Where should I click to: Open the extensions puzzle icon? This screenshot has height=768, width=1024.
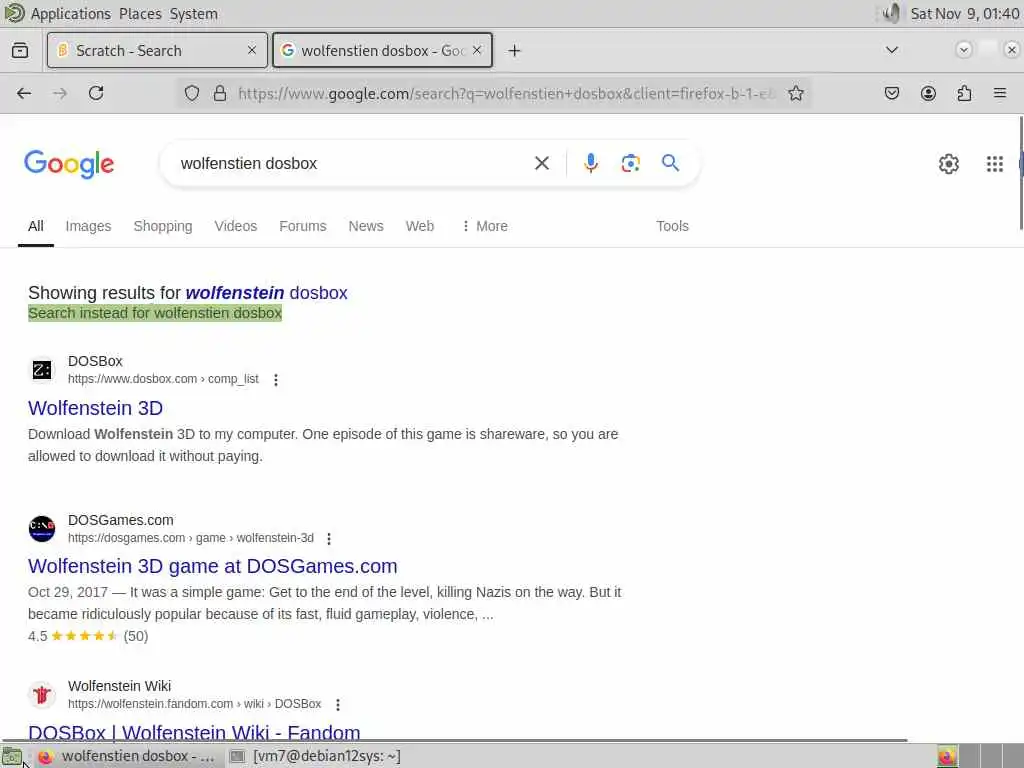point(964,93)
